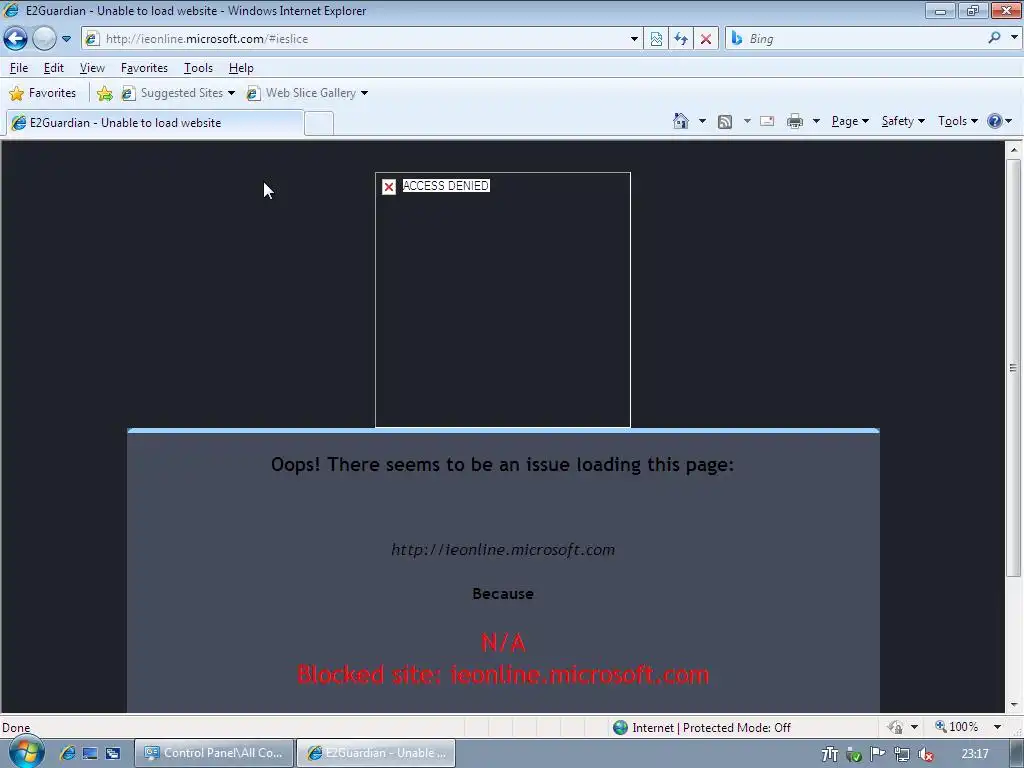Click the 7TT tray icon

pos(829,754)
